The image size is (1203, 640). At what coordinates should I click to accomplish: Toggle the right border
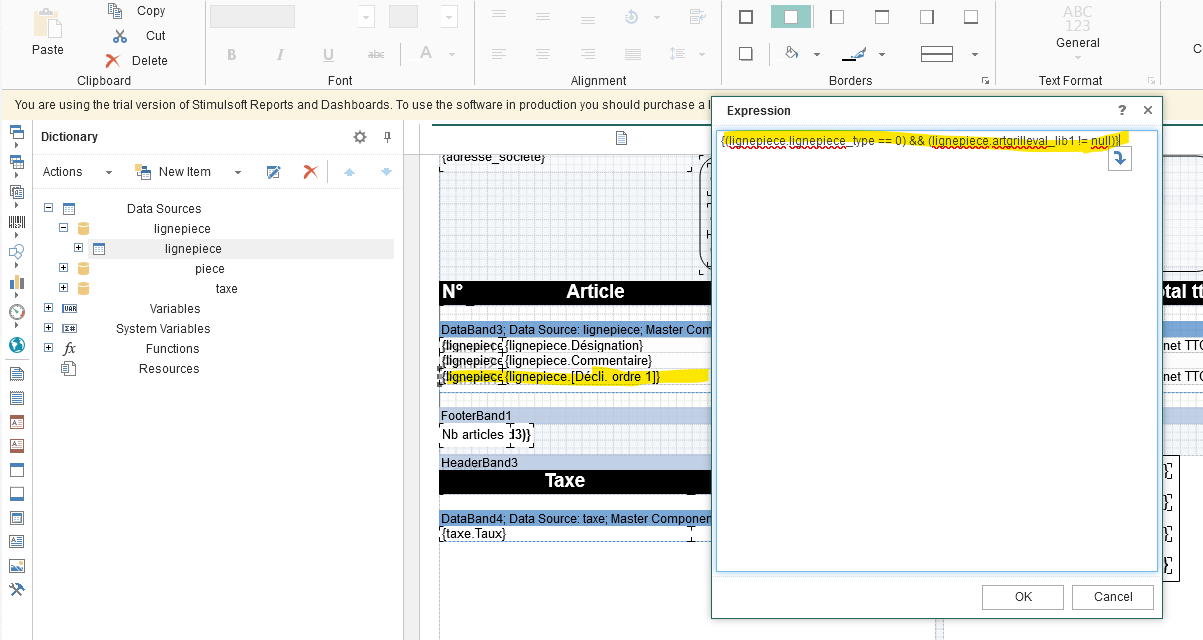click(x=926, y=17)
